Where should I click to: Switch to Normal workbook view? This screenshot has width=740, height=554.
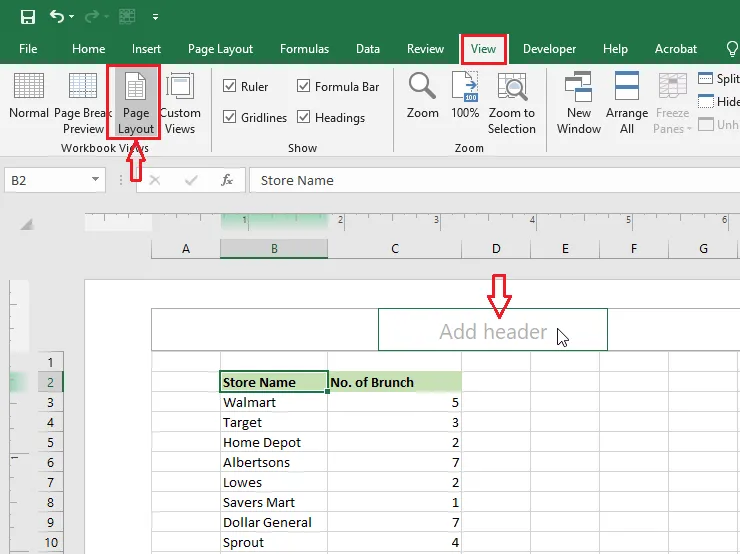click(29, 96)
